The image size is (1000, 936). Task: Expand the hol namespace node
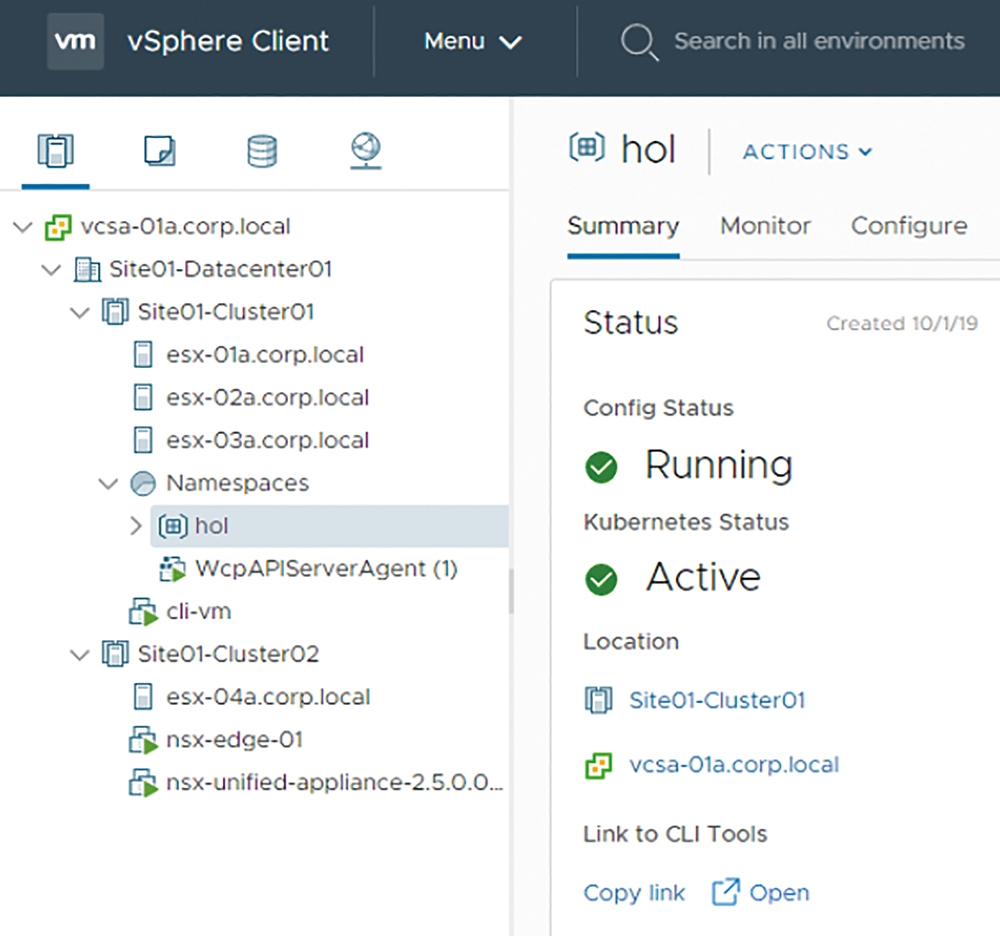(136, 526)
